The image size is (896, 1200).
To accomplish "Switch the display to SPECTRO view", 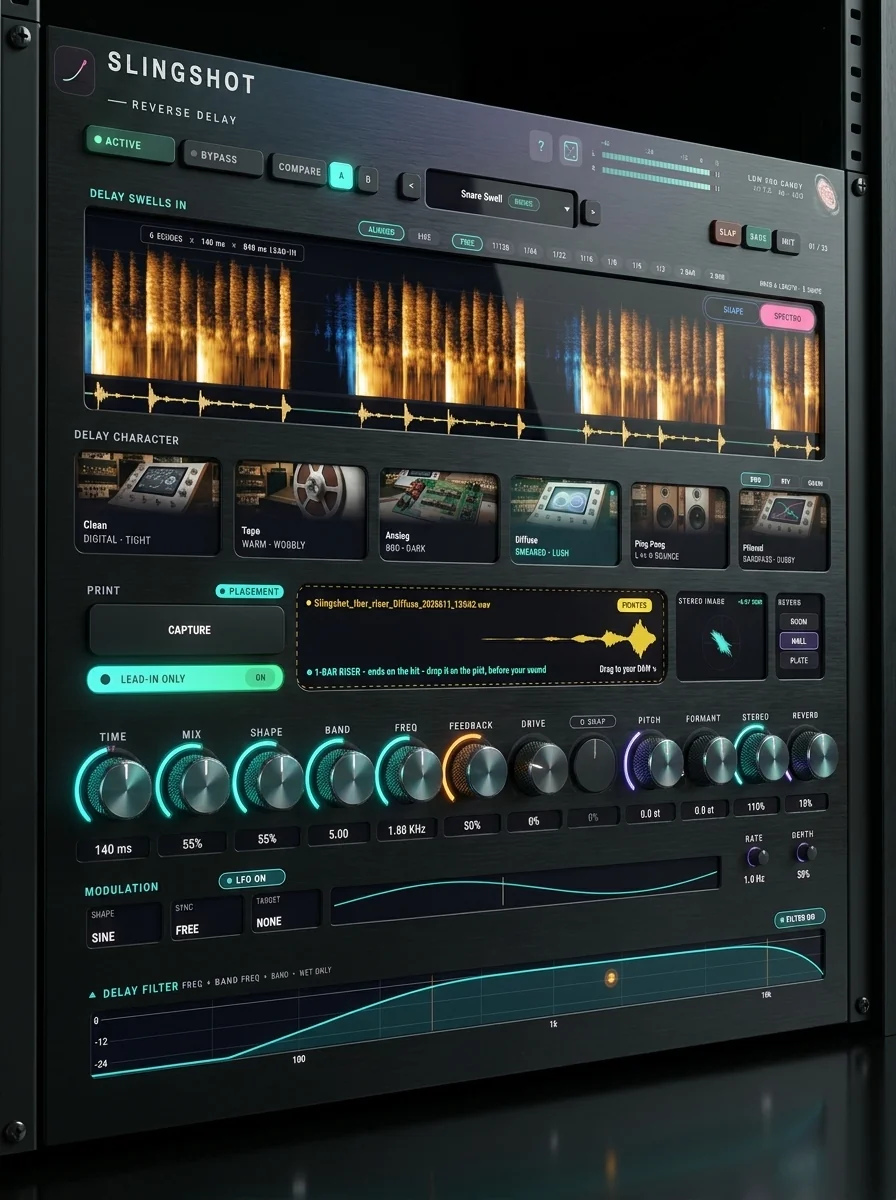I will [x=788, y=317].
